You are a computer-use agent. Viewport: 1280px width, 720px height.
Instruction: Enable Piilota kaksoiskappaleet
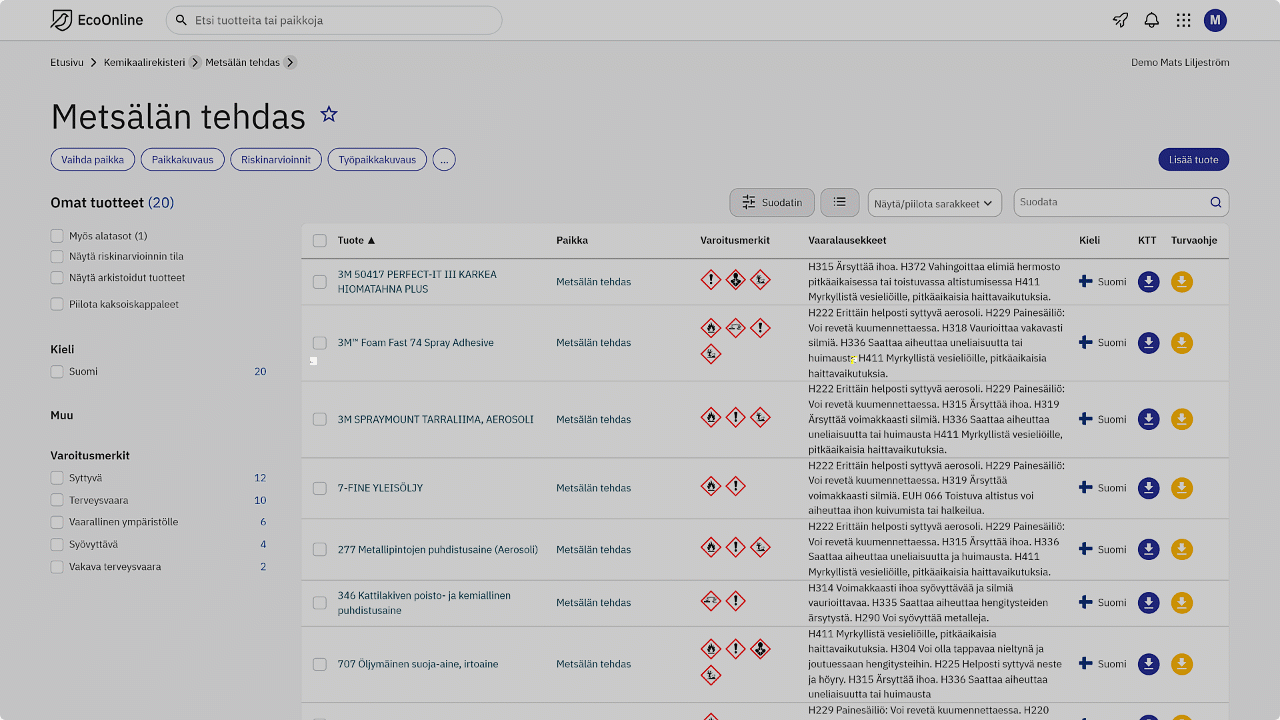tap(57, 304)
